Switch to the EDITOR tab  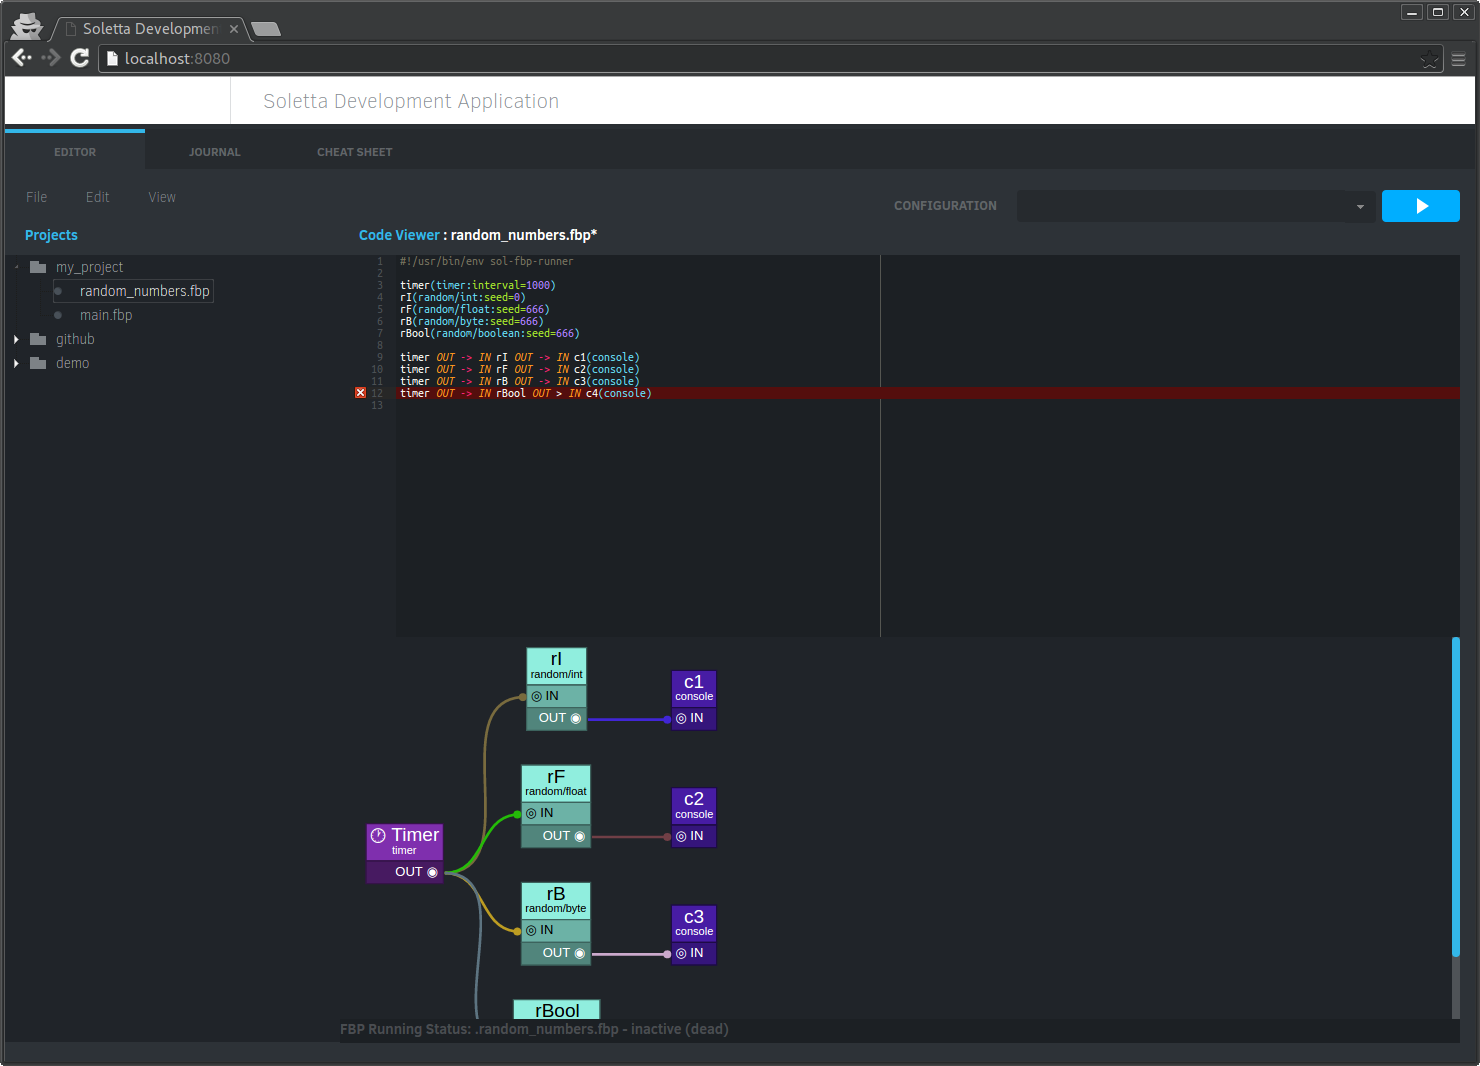[x=75, y=152]
